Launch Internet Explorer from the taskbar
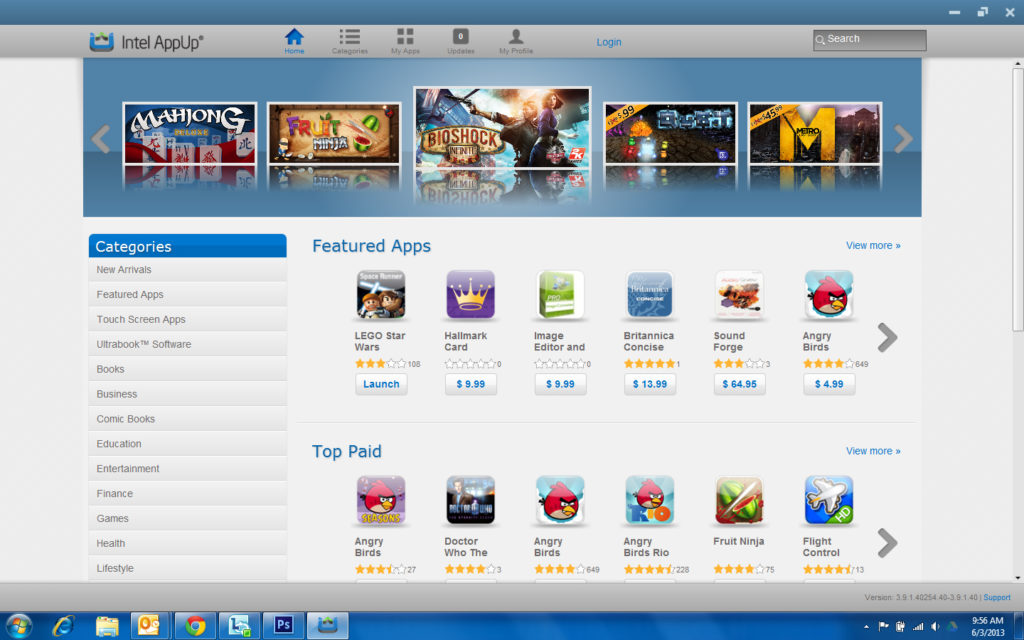The height and width of the screenshot is (640, 1024). [63, 626]
